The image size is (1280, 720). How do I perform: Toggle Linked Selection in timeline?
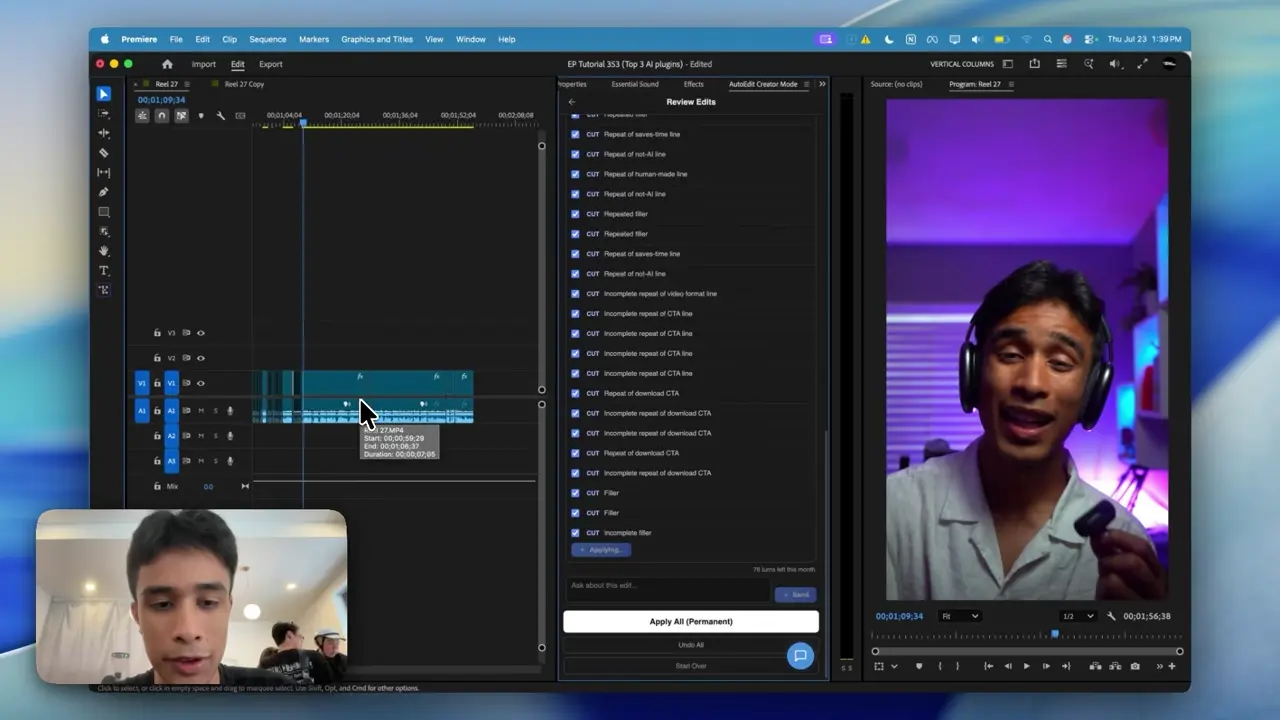pos(181,116)
